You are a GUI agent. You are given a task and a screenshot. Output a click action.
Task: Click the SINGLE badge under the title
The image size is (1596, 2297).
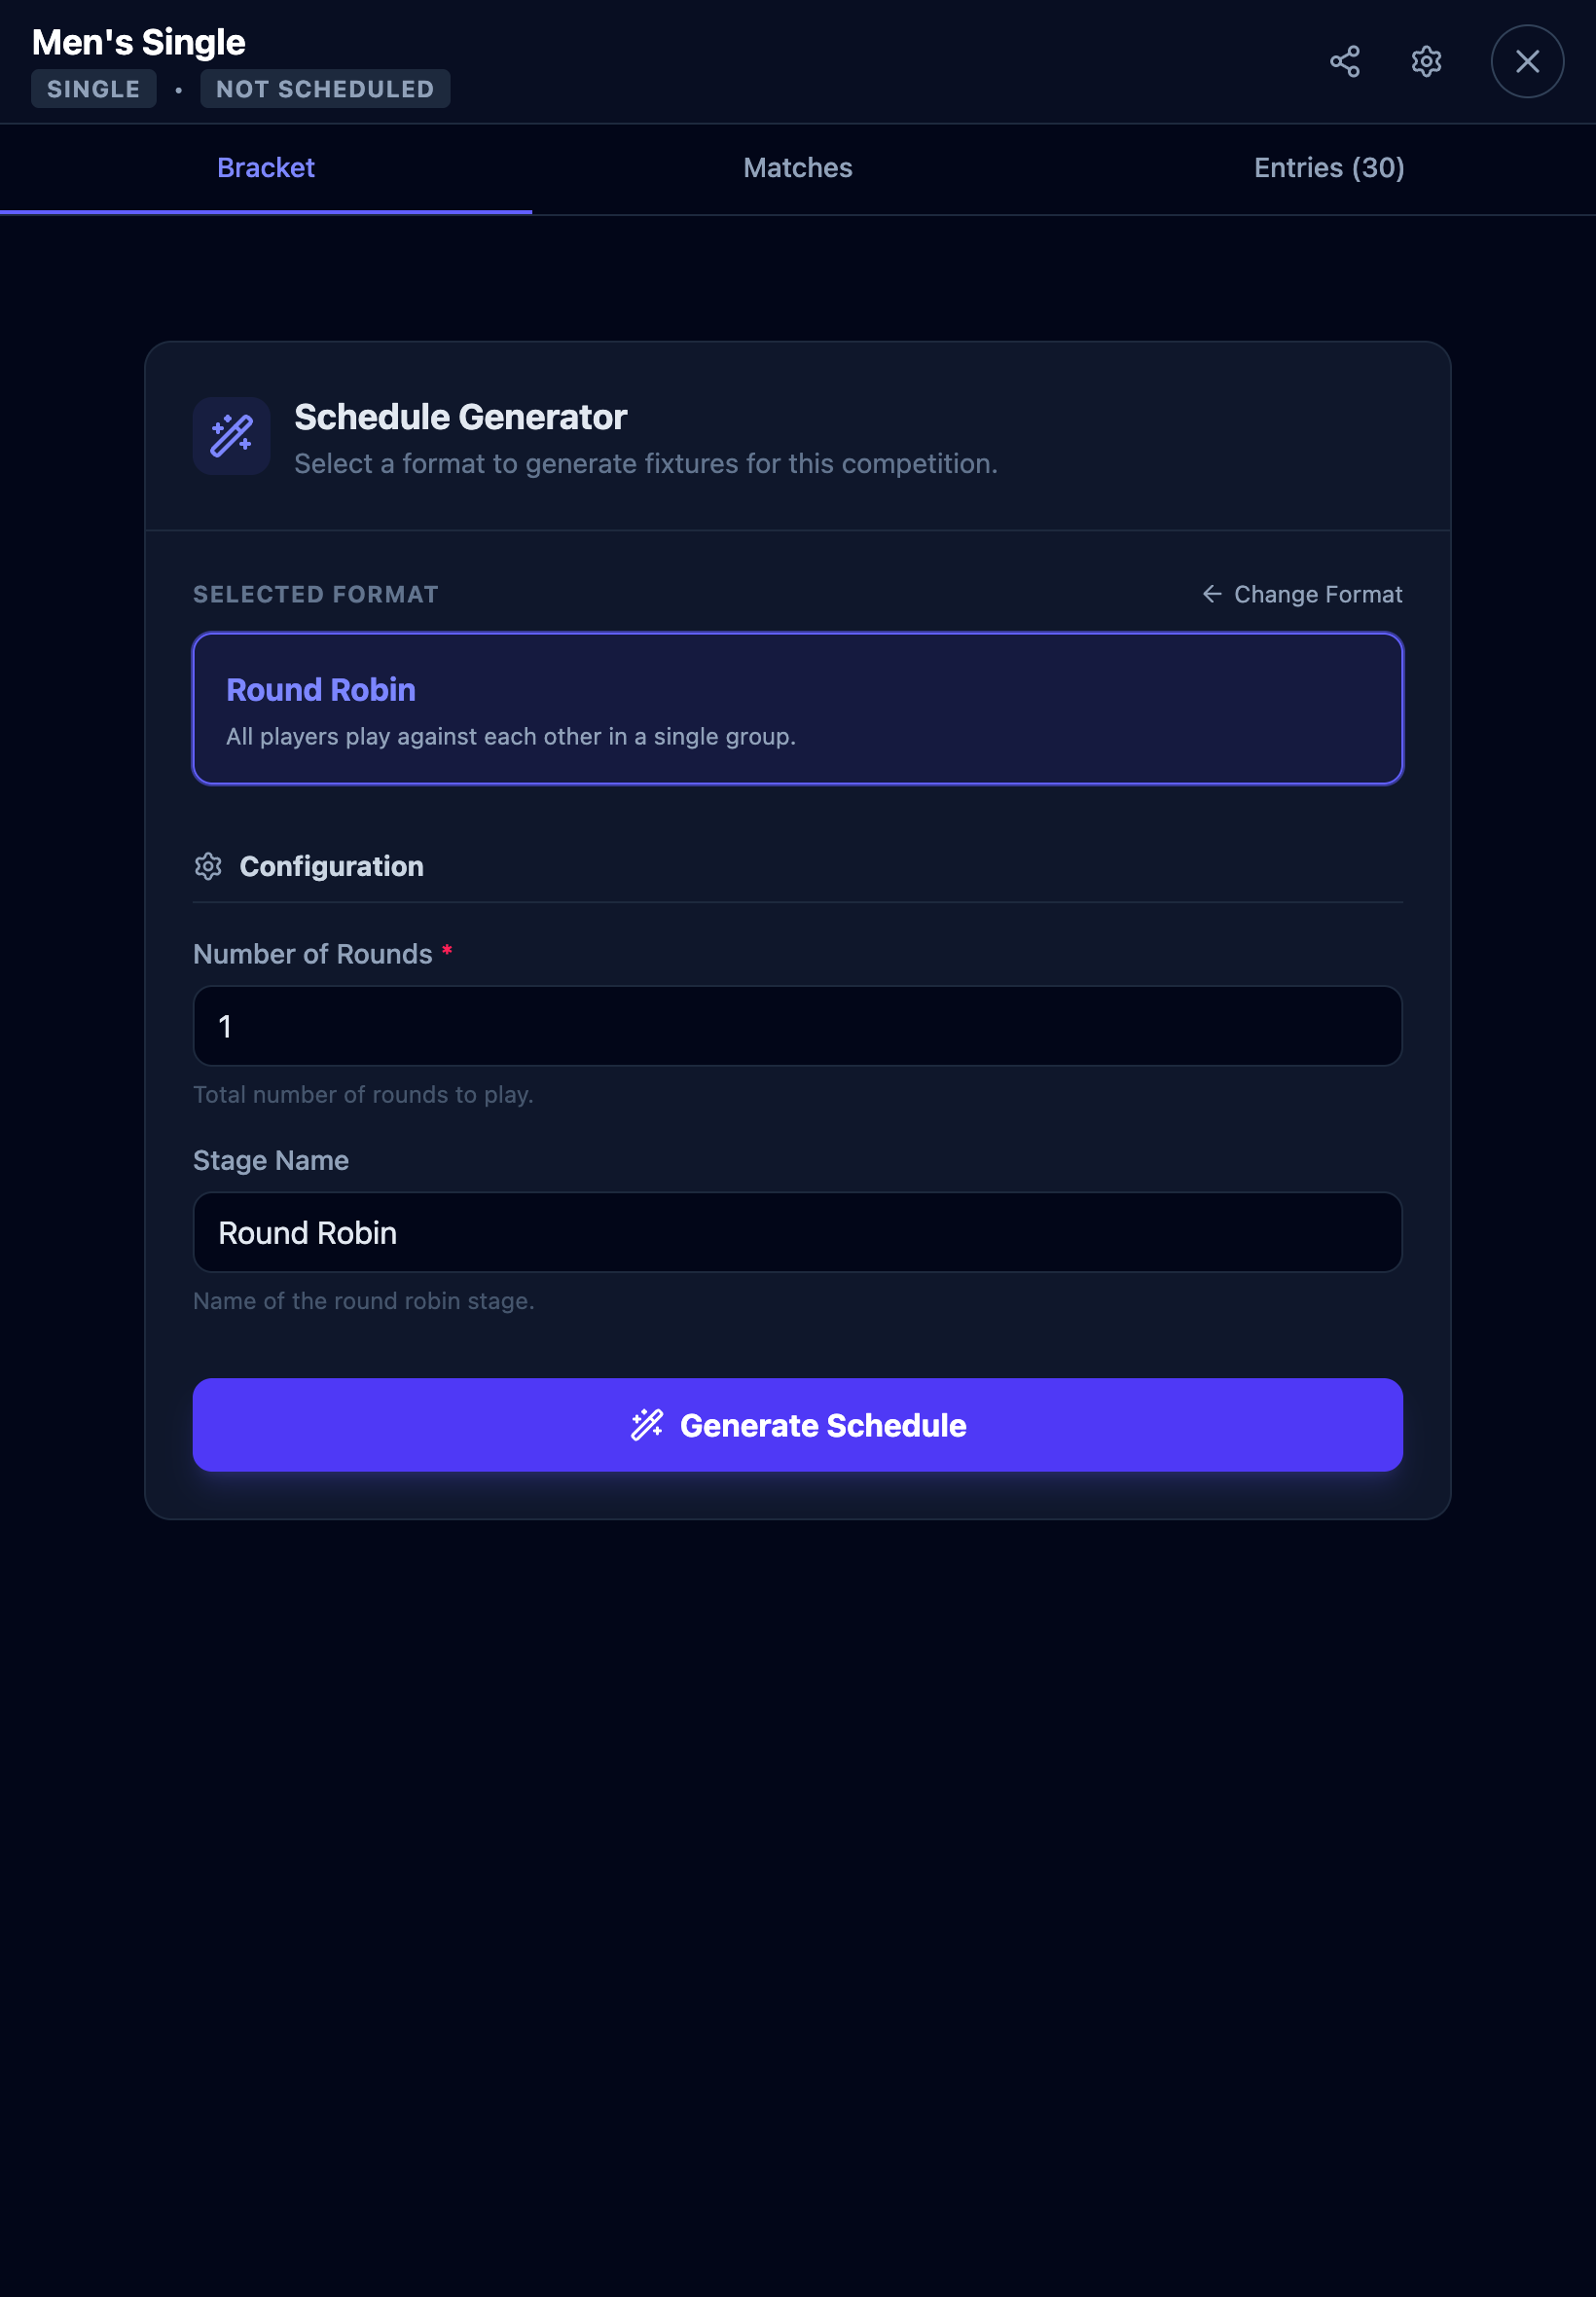(94, 89)
